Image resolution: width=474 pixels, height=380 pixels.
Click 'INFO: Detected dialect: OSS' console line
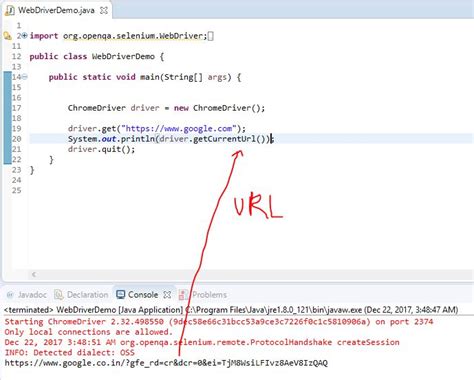point(70,352)
